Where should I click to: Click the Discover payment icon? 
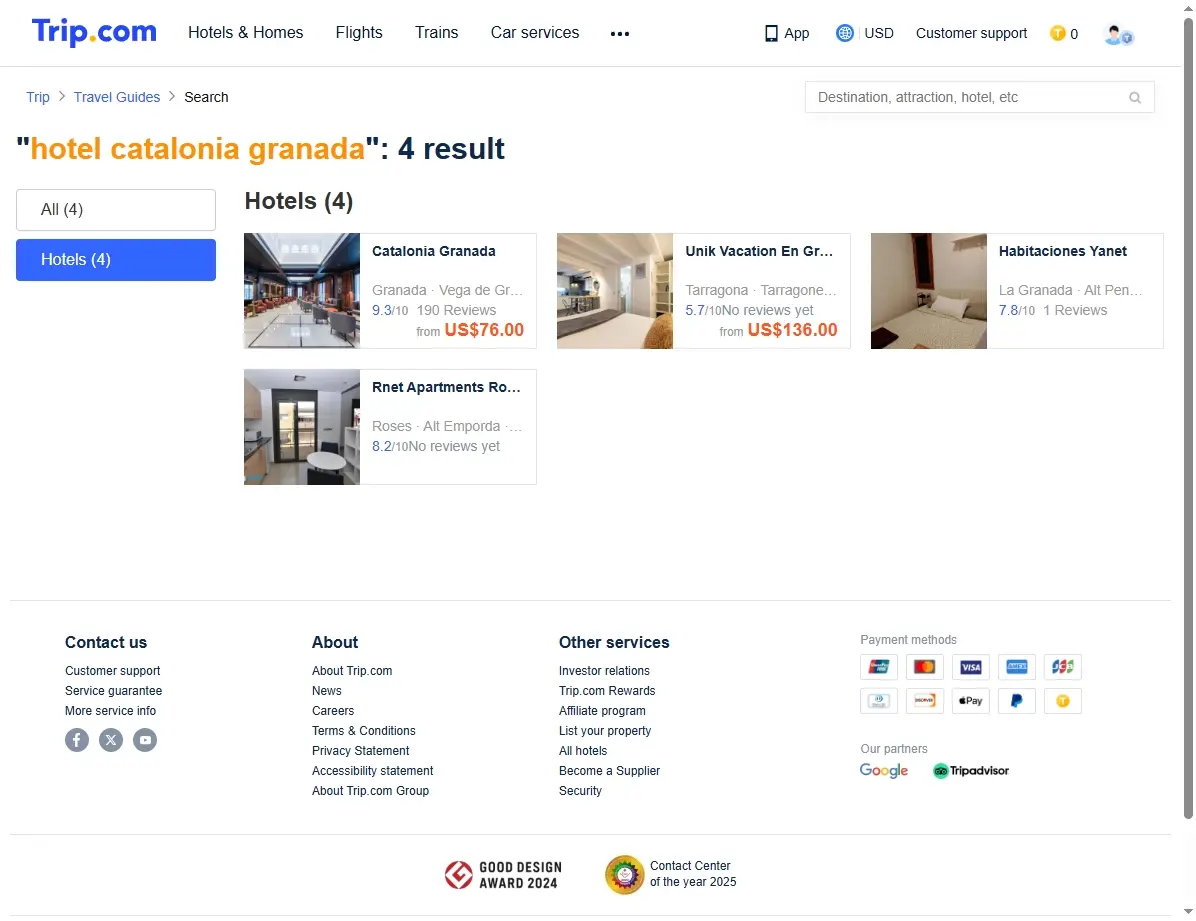(x=924, y=700)
